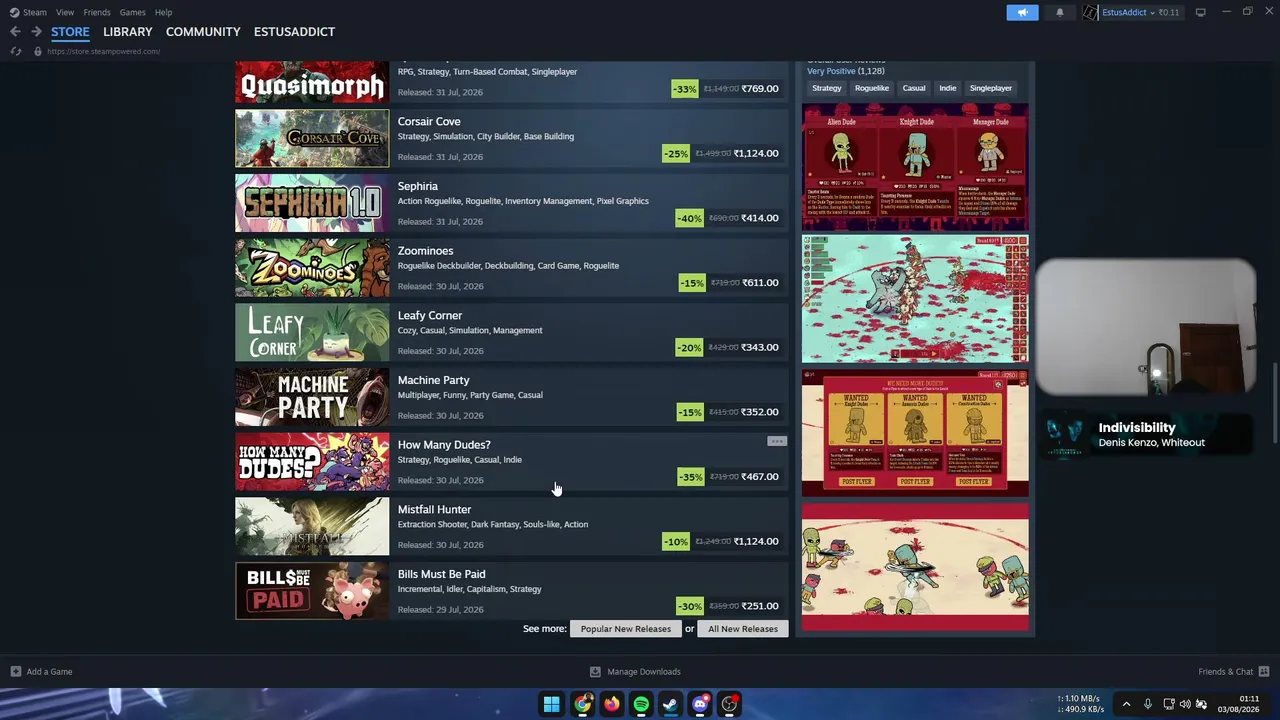This screenshot has width=1280, height=720.
Task: Open the Leafy Corner game title
Action: pyautogui.click(x=430, y=316)
